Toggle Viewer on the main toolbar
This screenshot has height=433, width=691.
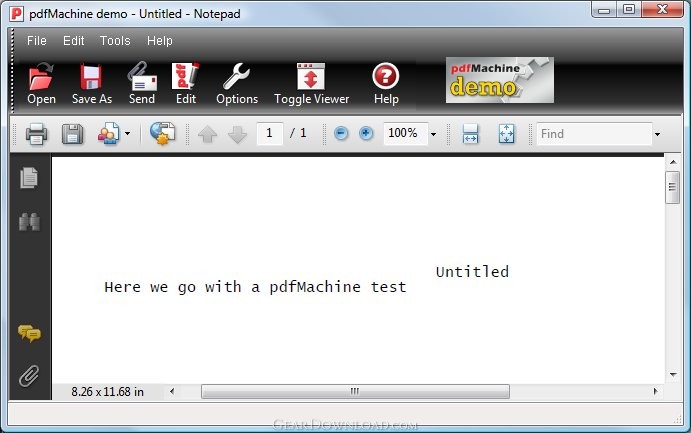click(311, 84)
